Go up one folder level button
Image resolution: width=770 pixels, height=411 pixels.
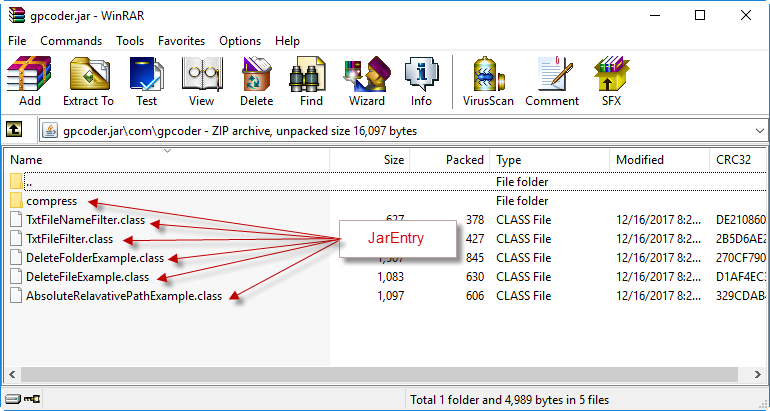[15, 130]
